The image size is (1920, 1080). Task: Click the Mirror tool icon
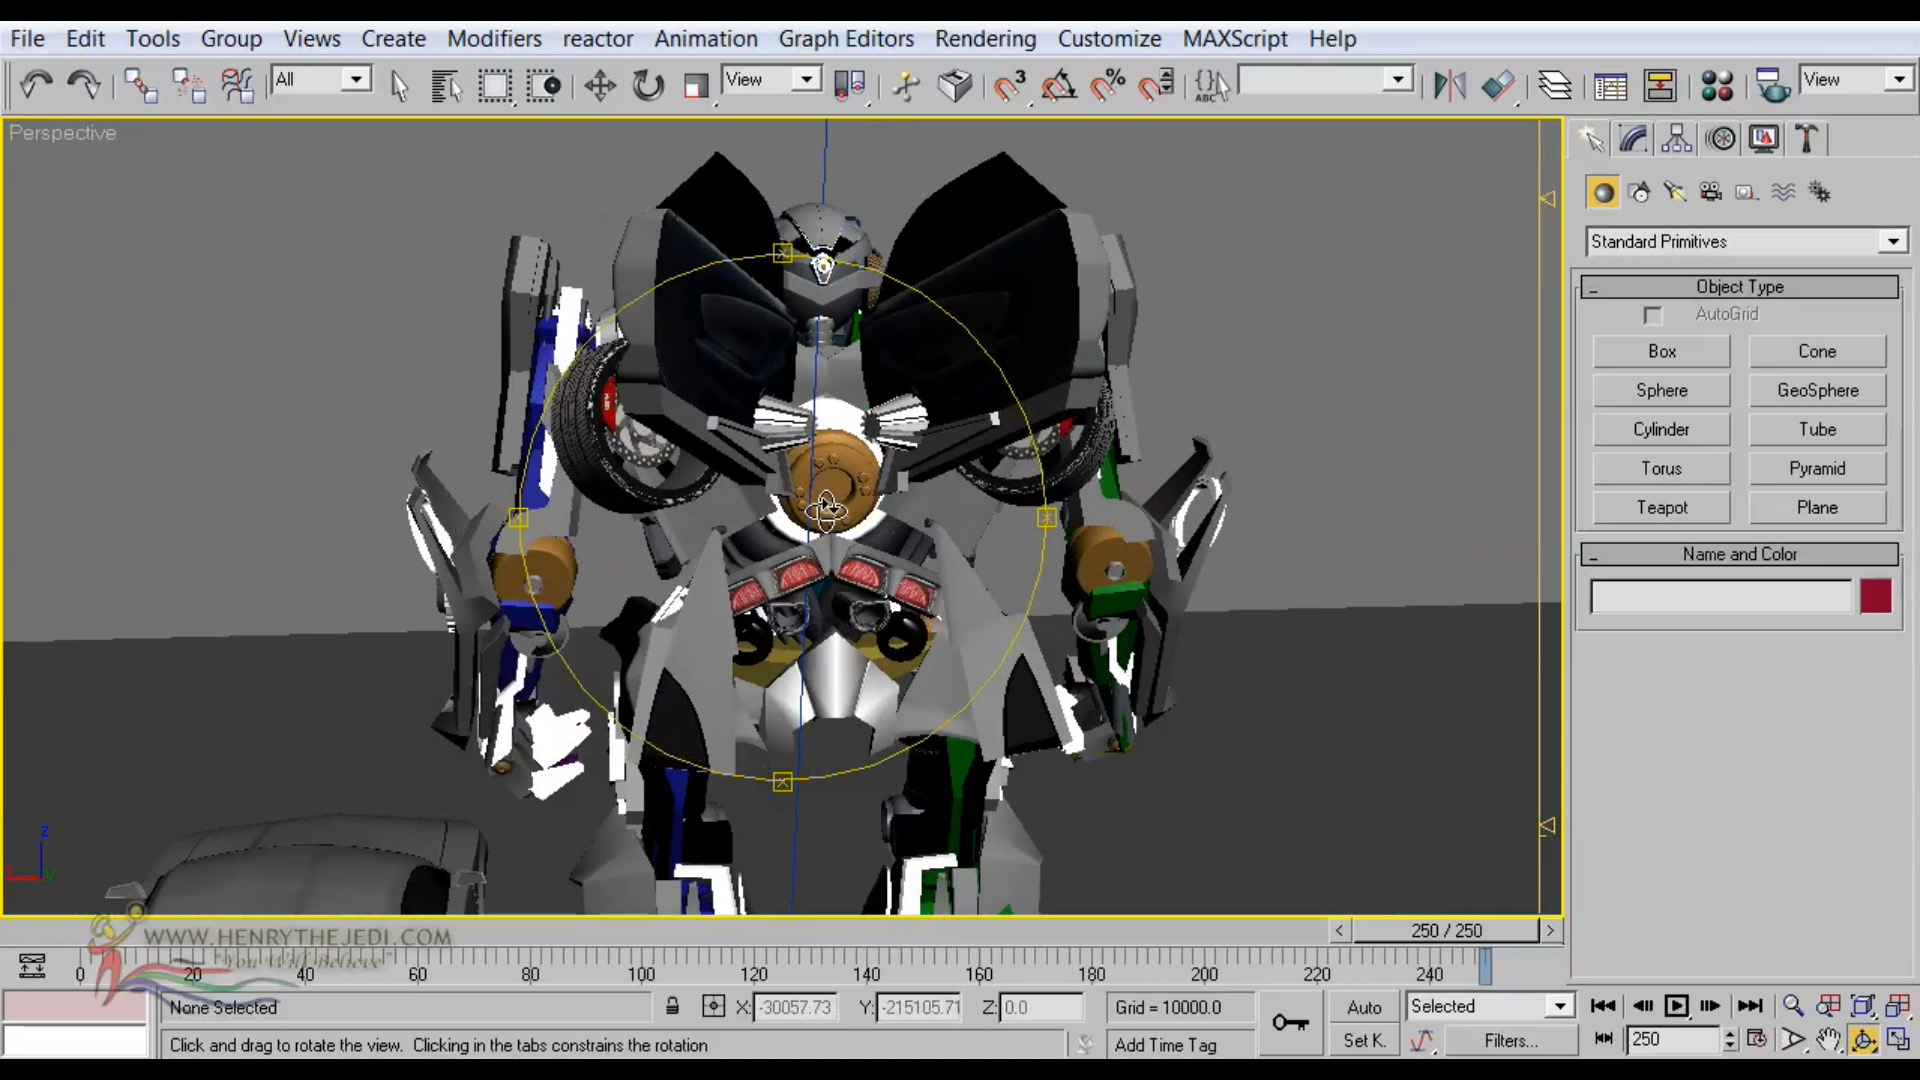pyautogui.click(x=1449, y=86)
